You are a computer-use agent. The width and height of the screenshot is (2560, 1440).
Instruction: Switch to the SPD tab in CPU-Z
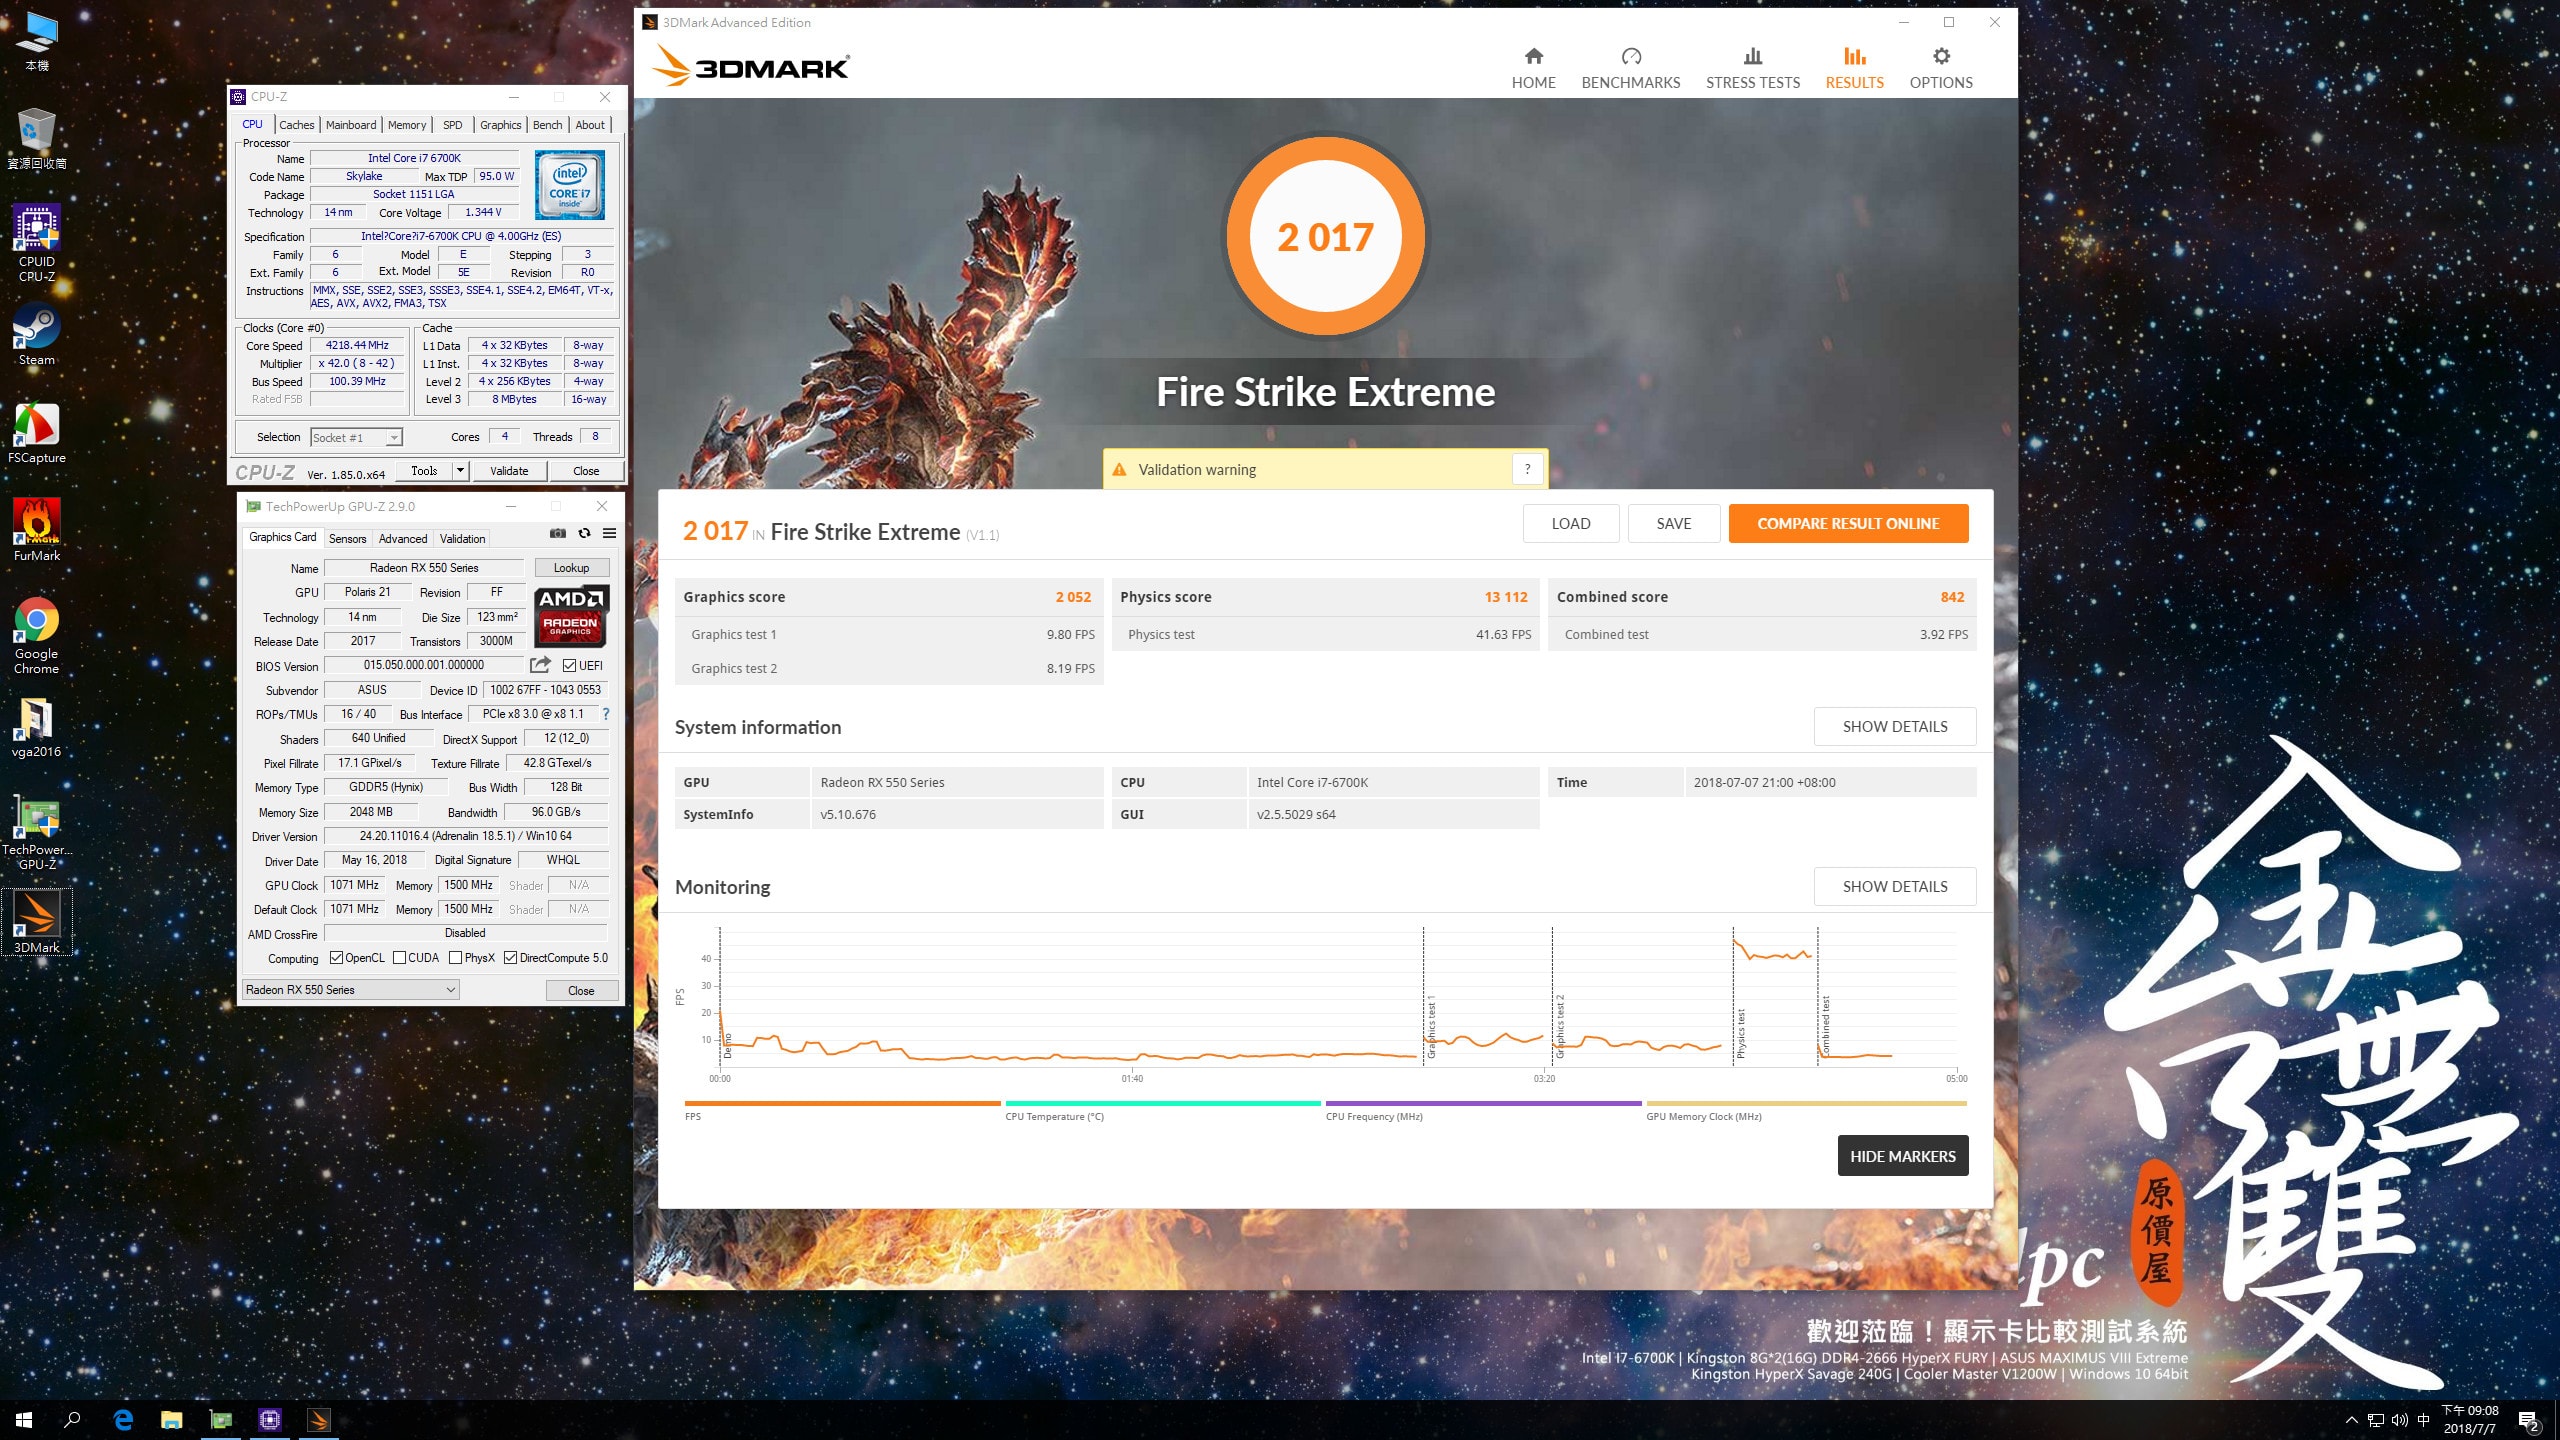(x=453, y=125)
